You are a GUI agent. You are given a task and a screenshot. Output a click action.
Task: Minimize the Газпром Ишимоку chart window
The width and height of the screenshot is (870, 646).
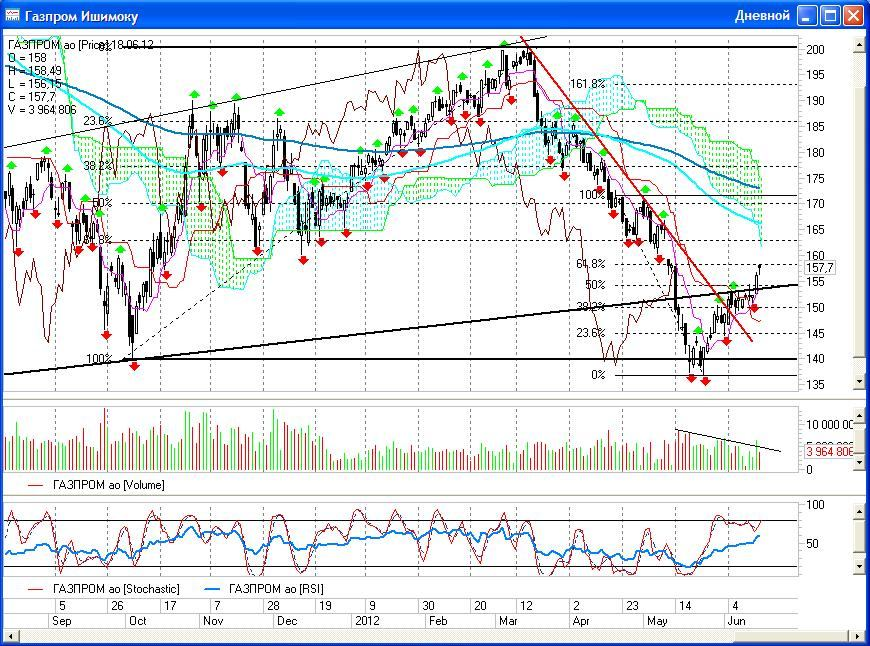click(807, 16)
